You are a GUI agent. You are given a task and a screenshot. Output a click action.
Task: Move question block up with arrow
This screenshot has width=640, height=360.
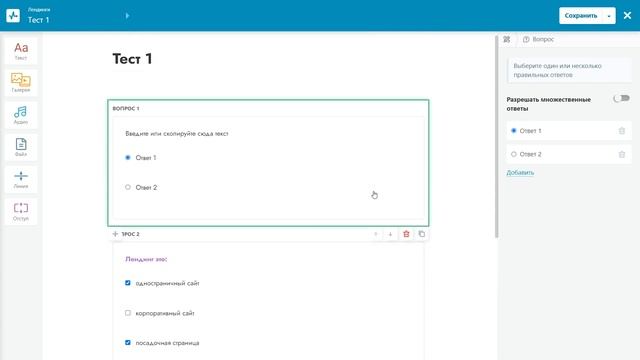pyautogui.click(x=376, y=234)
